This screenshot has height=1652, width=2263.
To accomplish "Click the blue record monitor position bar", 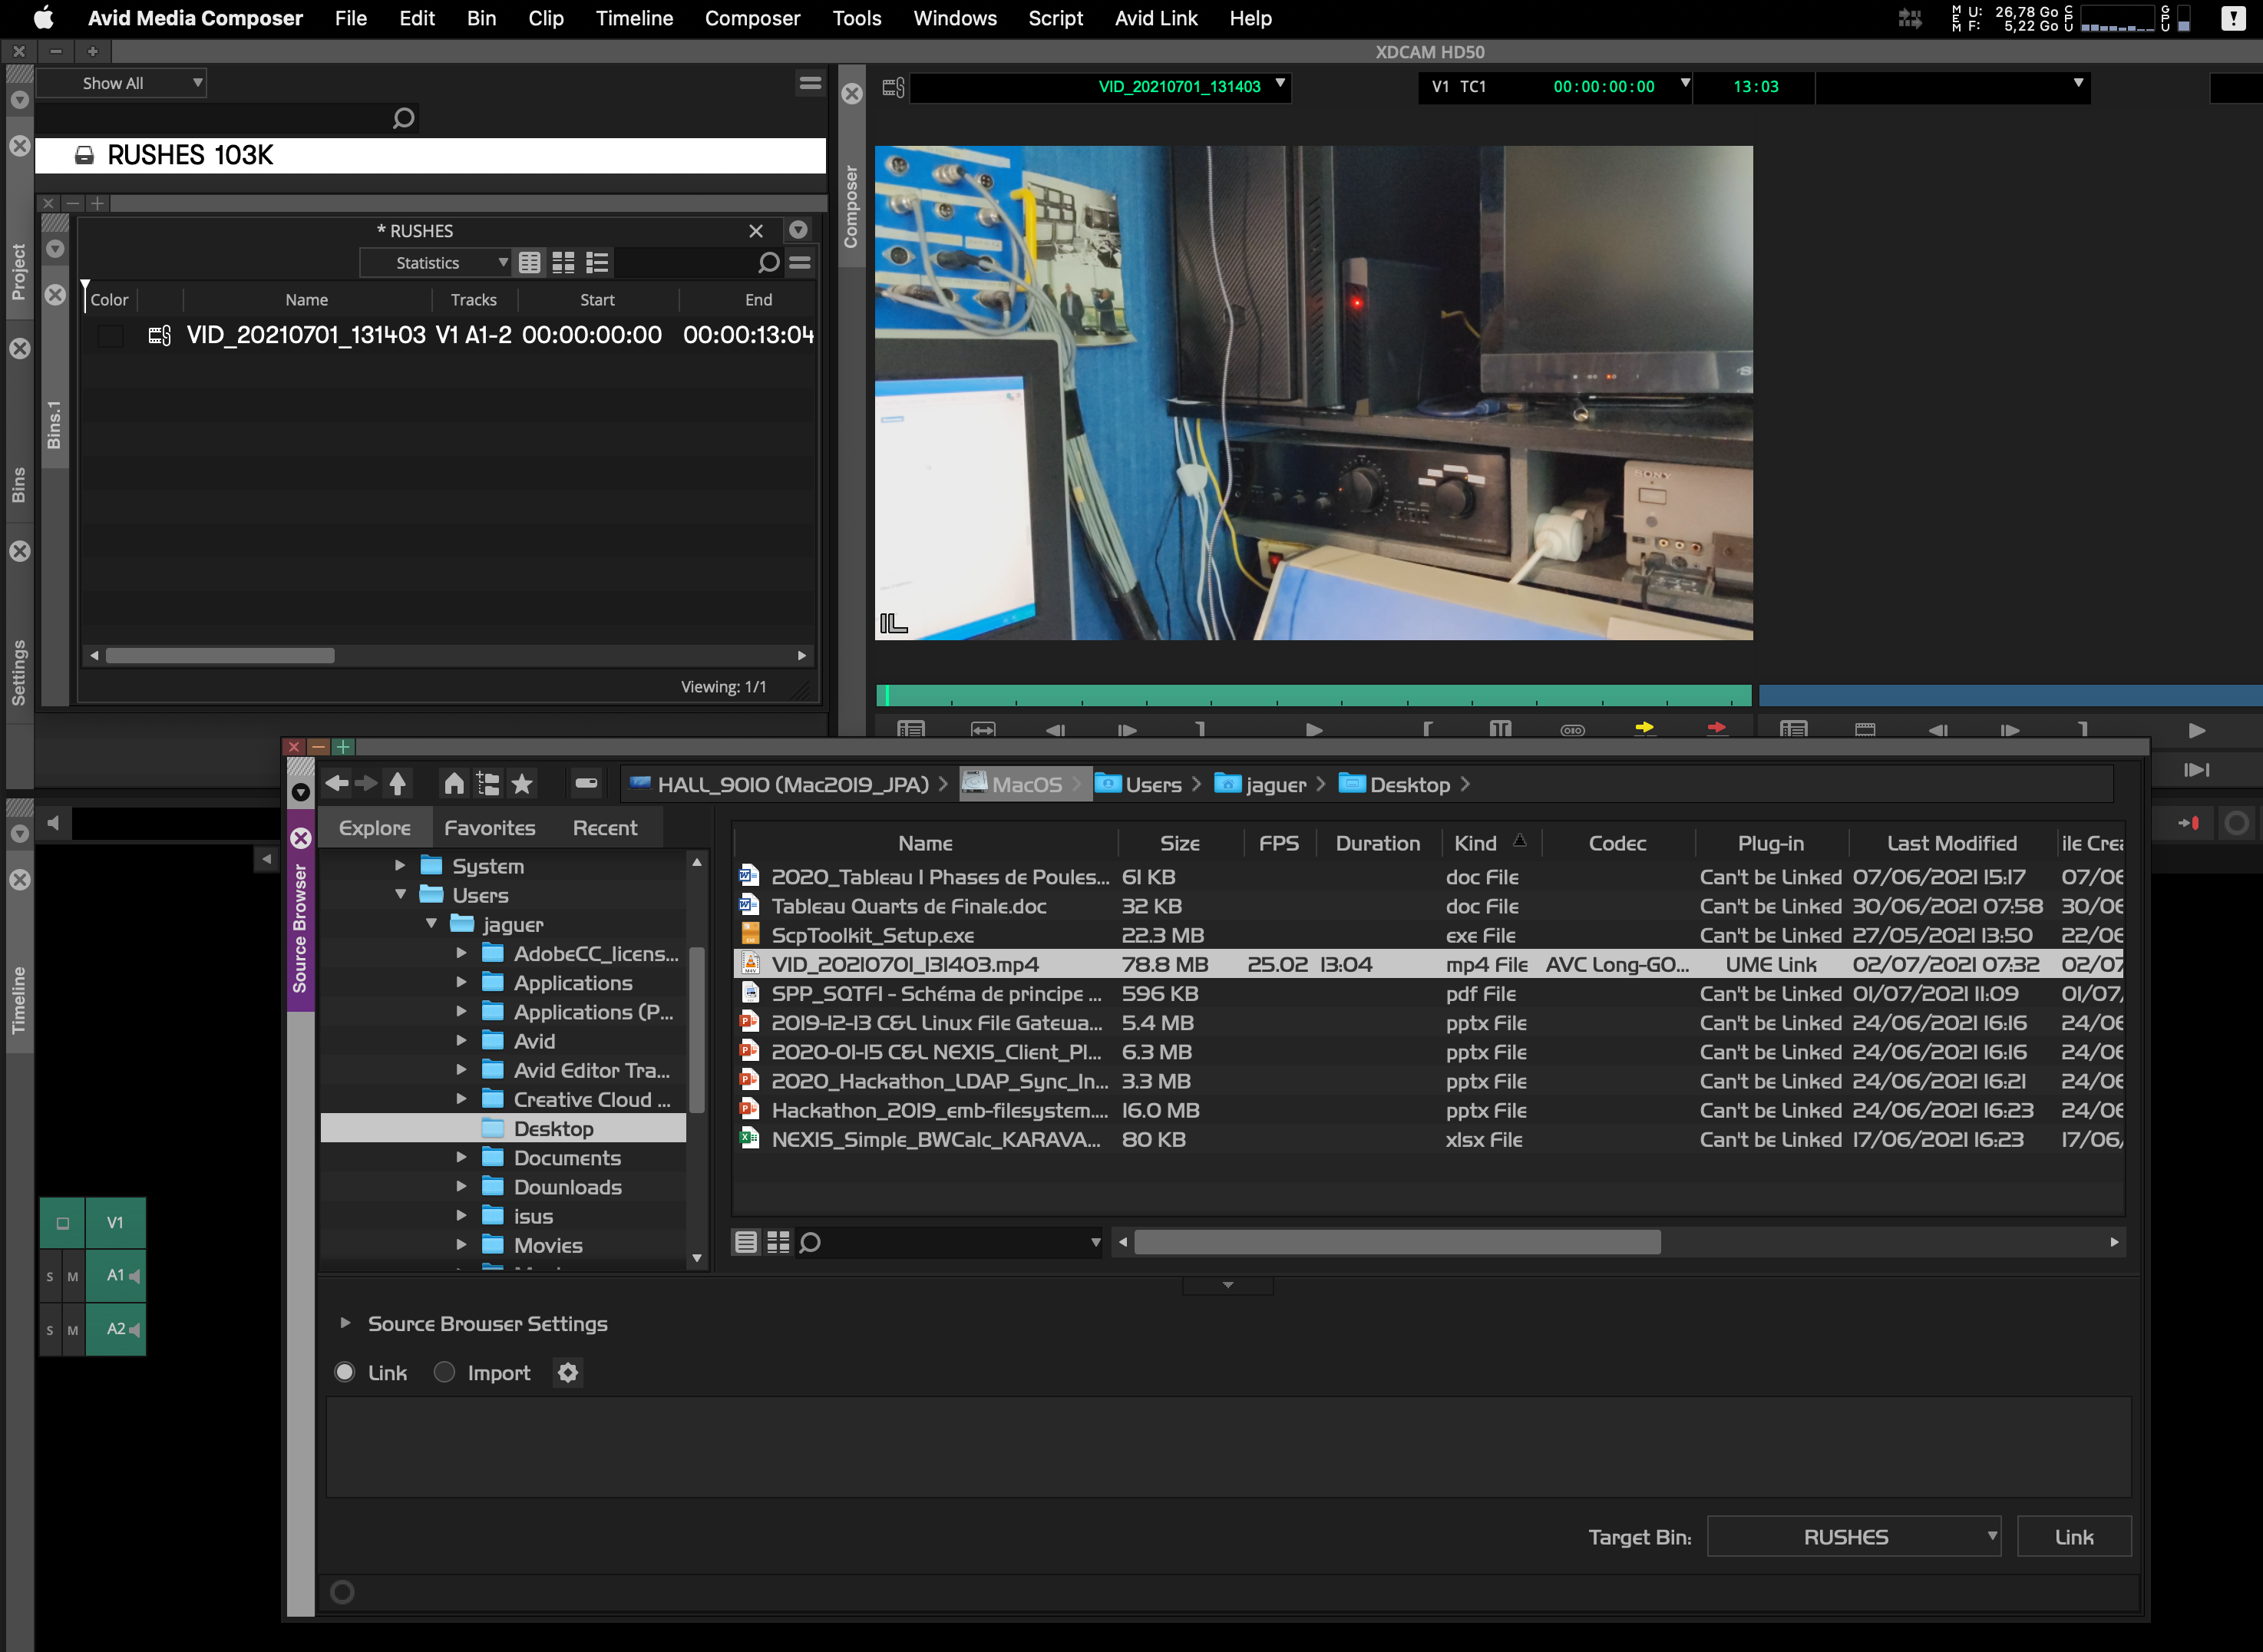I will coord(2010,695).
